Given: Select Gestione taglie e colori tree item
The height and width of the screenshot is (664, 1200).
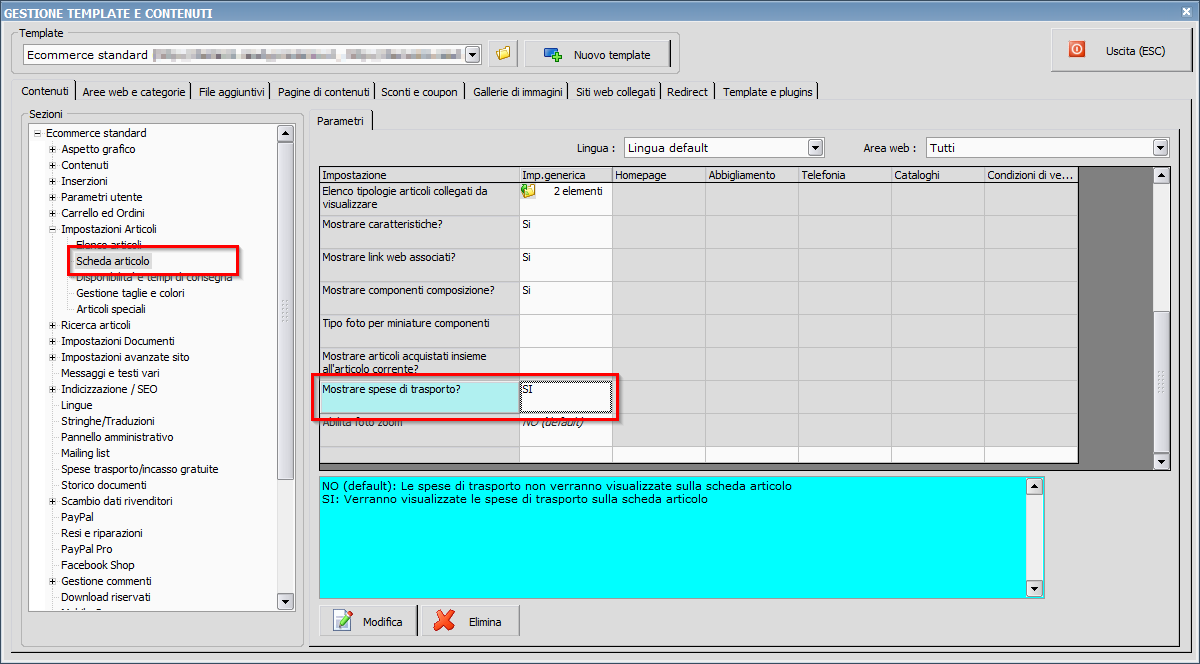Looking at the screenshot, I should pos(130,293).
